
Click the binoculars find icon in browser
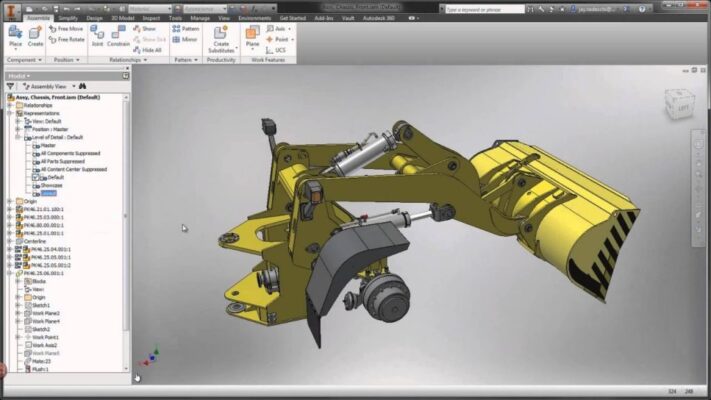(x=82, y=86)
